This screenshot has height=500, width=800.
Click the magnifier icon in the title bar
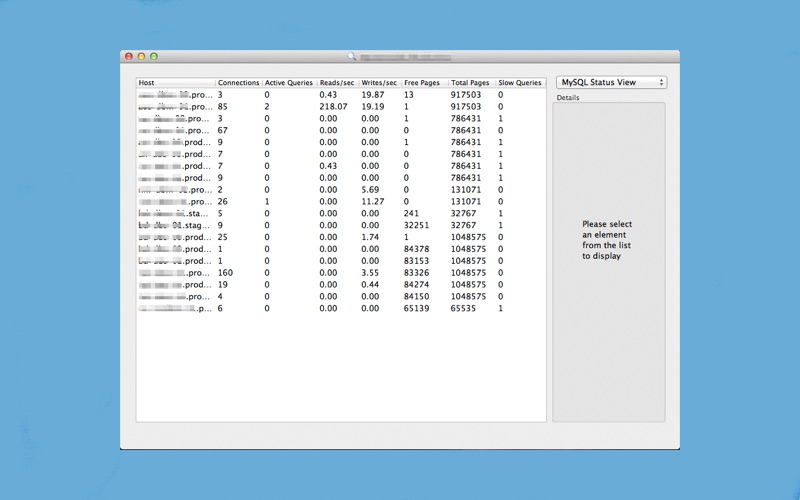(x=352, y=56)
